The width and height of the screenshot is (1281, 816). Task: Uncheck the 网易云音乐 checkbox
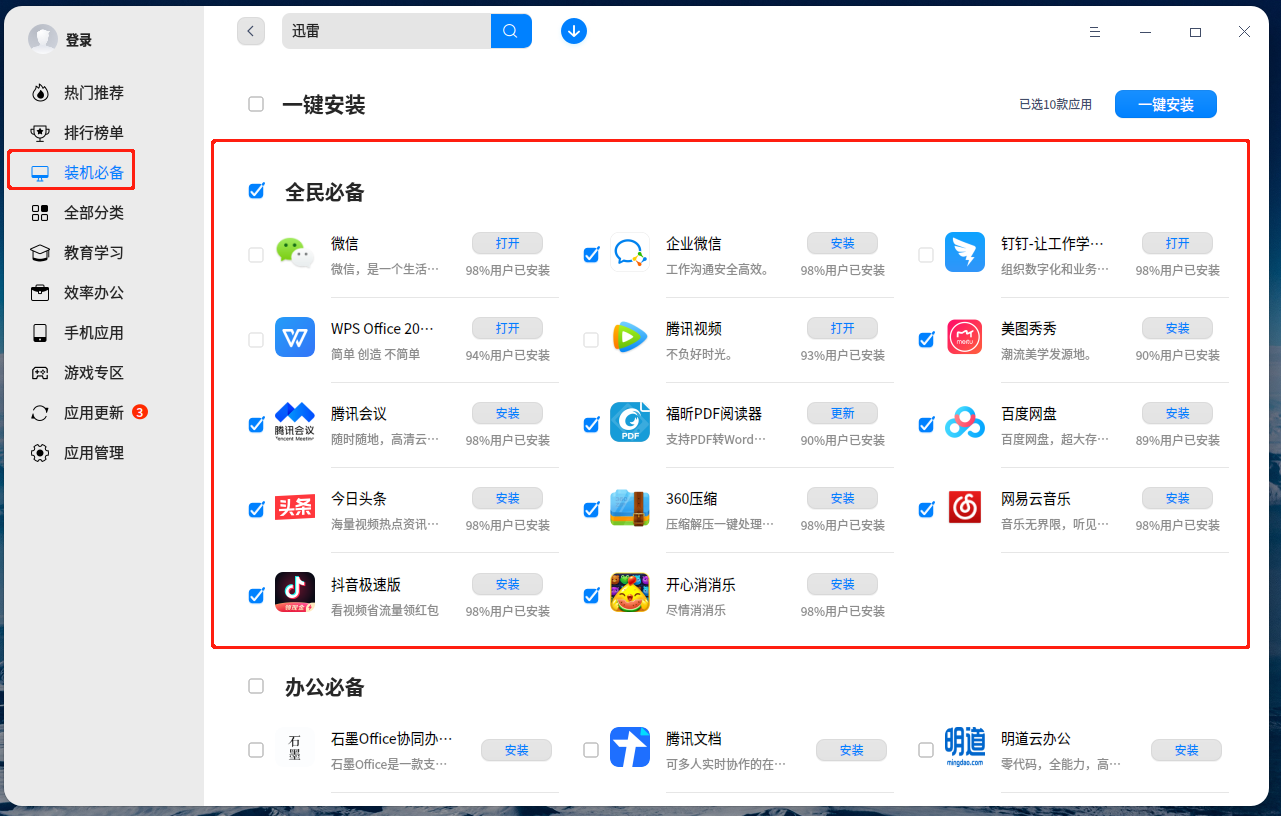(x=926, y=510)
